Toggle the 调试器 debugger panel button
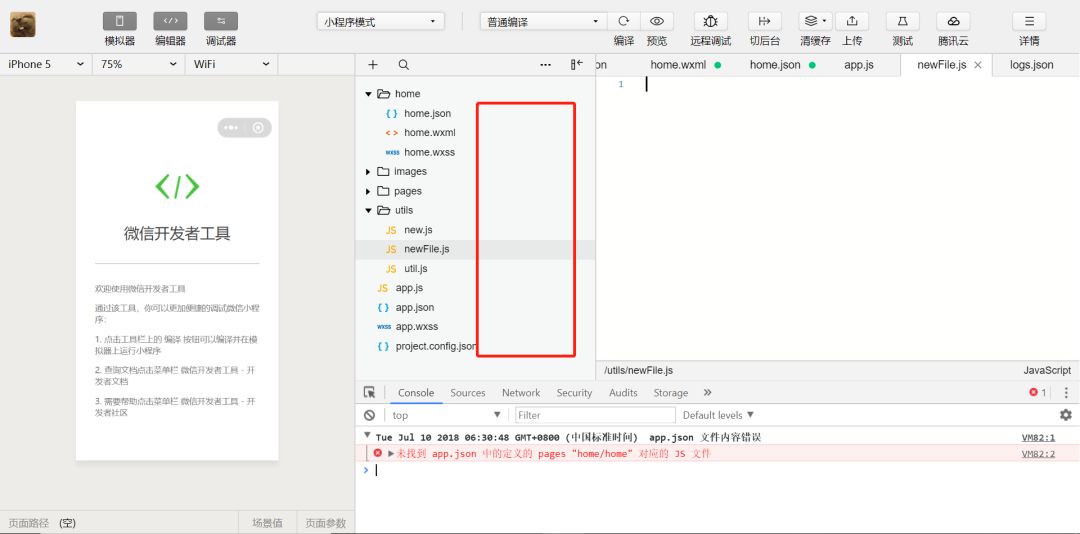The image size is (1080, 534). pyautogui.click(x=221, y=21)
